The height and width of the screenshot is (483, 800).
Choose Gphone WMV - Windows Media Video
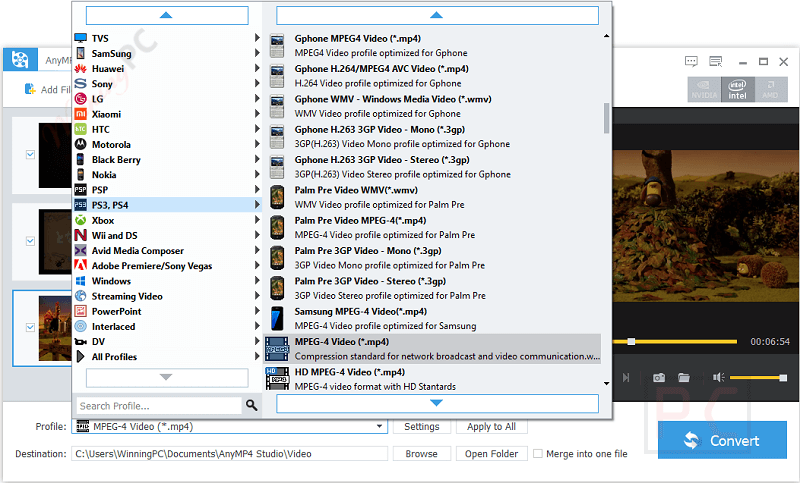(x=432, y=106)
